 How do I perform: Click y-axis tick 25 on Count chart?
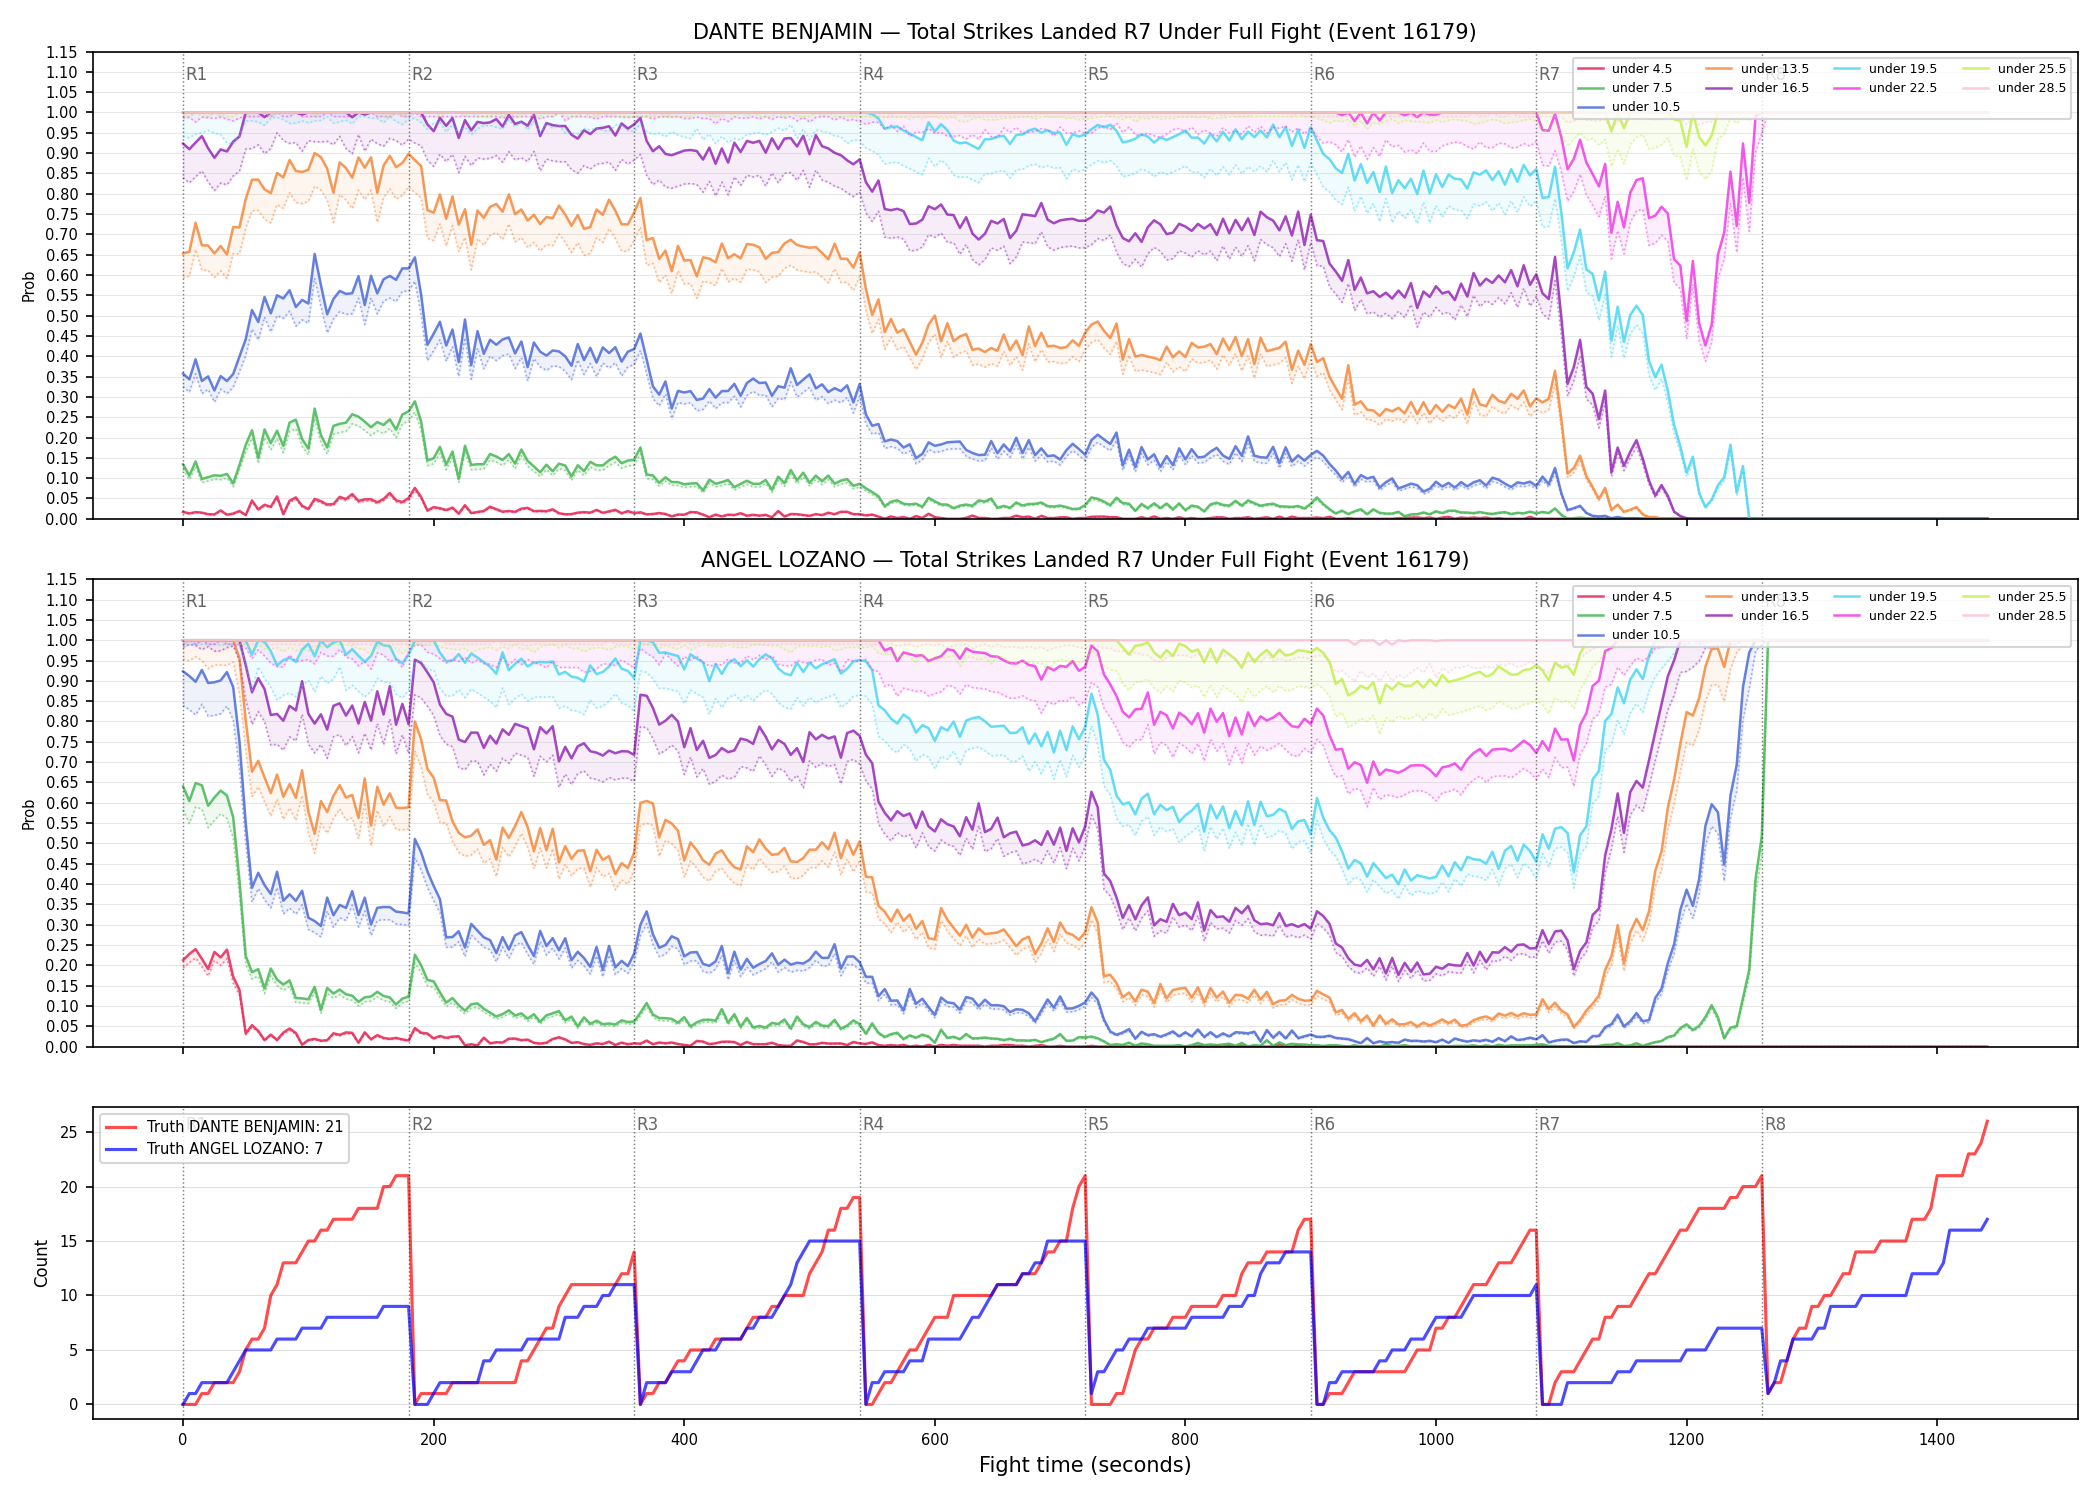tap(69, 1133)
